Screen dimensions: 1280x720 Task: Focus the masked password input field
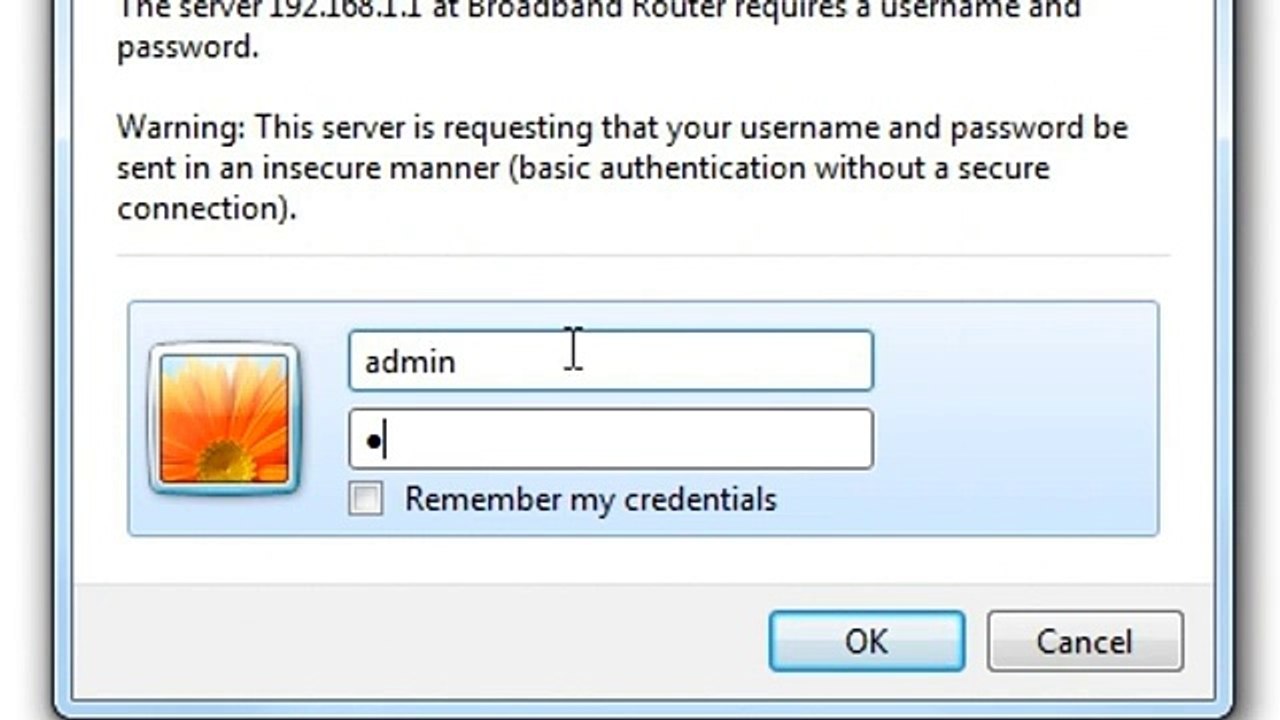(x=611, y=439)
